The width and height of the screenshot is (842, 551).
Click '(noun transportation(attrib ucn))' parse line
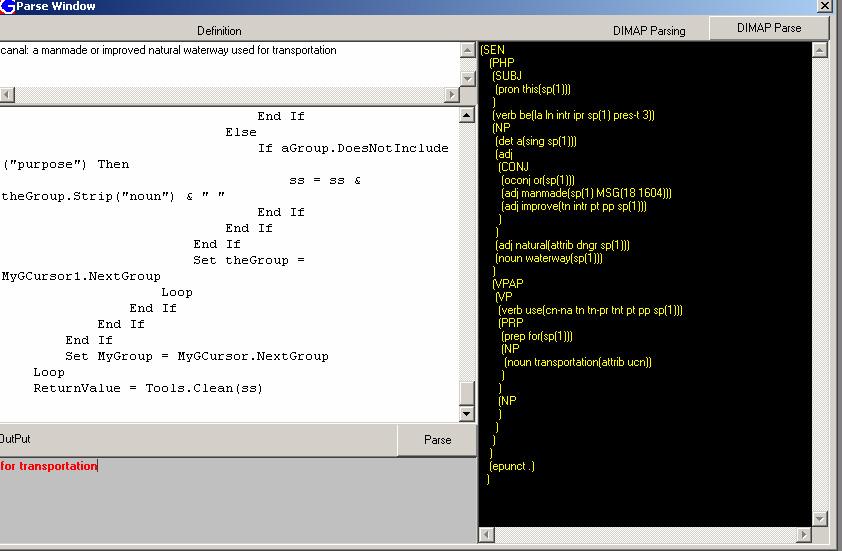tap(578, 362)
